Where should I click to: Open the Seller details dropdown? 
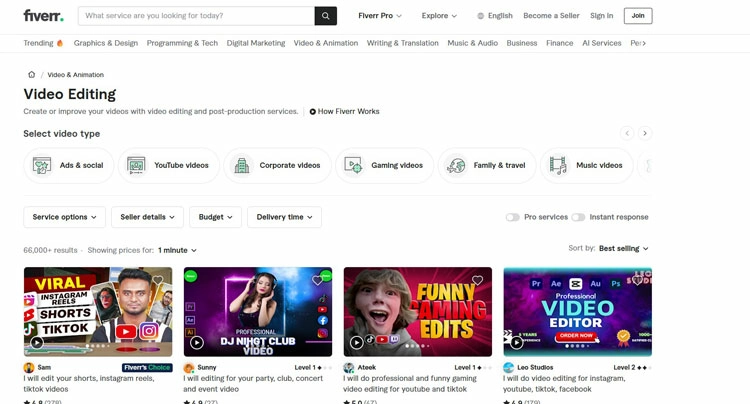click(x=147, y=217)
